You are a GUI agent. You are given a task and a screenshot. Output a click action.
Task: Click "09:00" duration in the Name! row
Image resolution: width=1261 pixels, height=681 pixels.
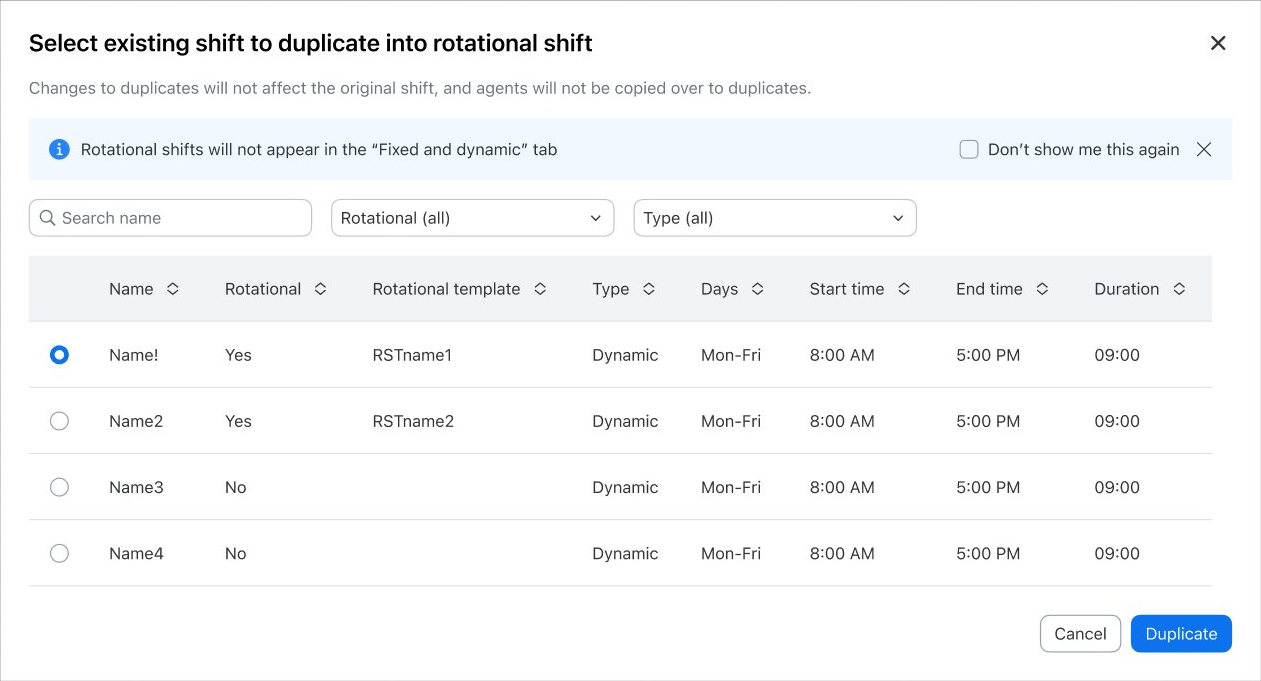point(1117,355)
